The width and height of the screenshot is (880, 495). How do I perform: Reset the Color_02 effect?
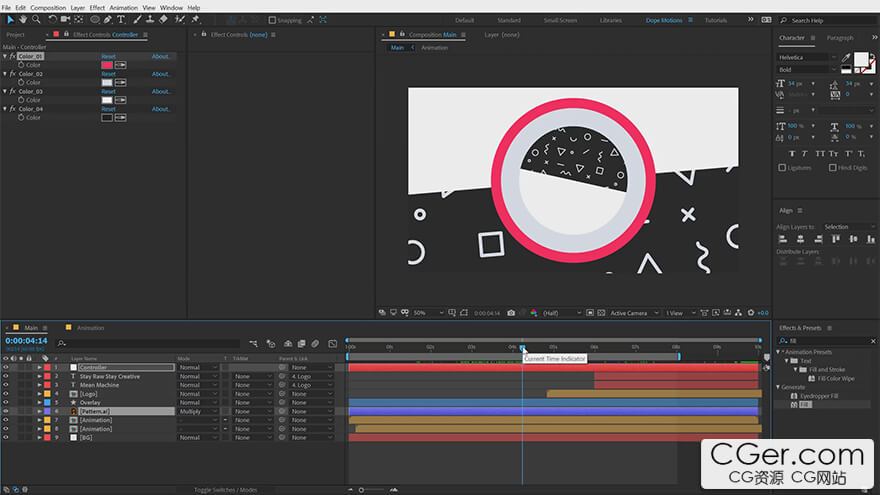(108, 74)
